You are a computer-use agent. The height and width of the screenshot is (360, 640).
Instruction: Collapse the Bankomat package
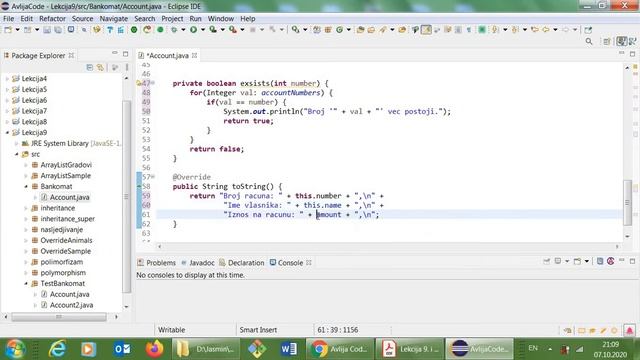[x=26, y=186]
